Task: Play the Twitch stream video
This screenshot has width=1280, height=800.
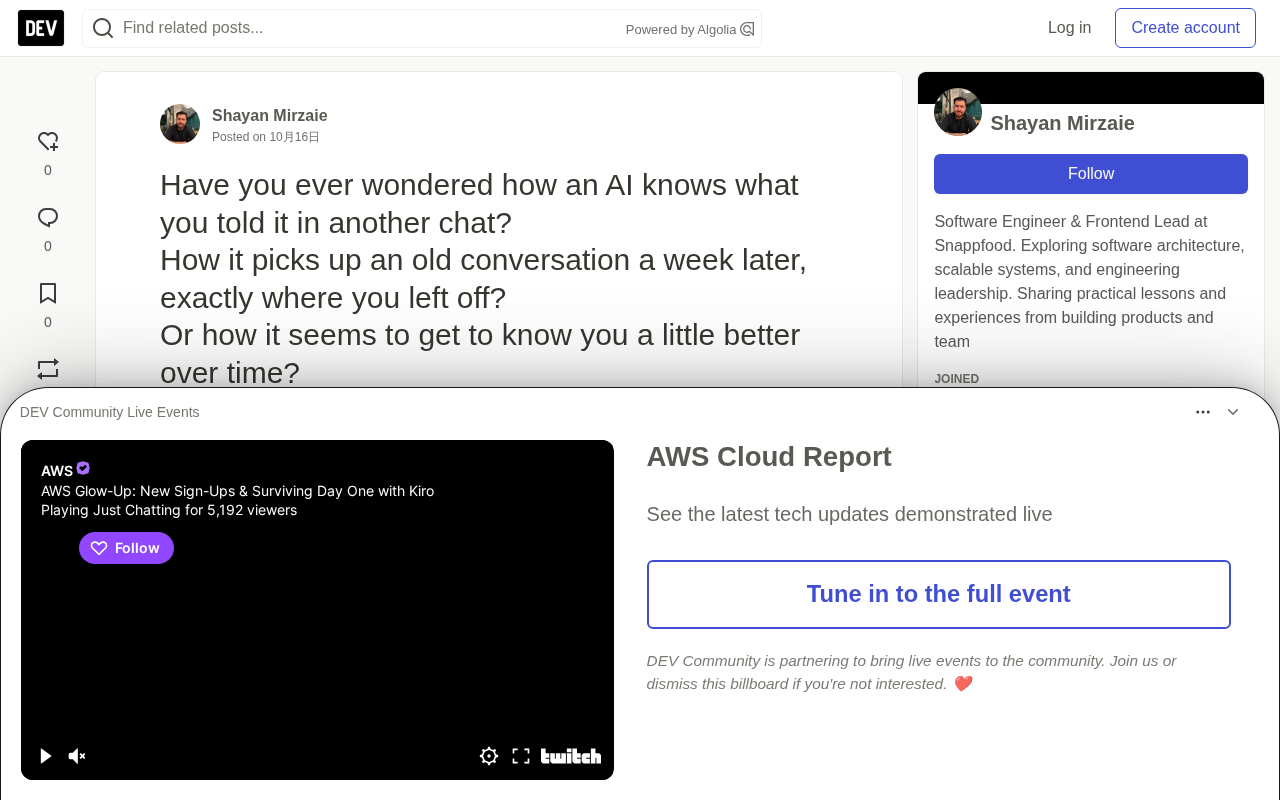Action: click(45, 756)
